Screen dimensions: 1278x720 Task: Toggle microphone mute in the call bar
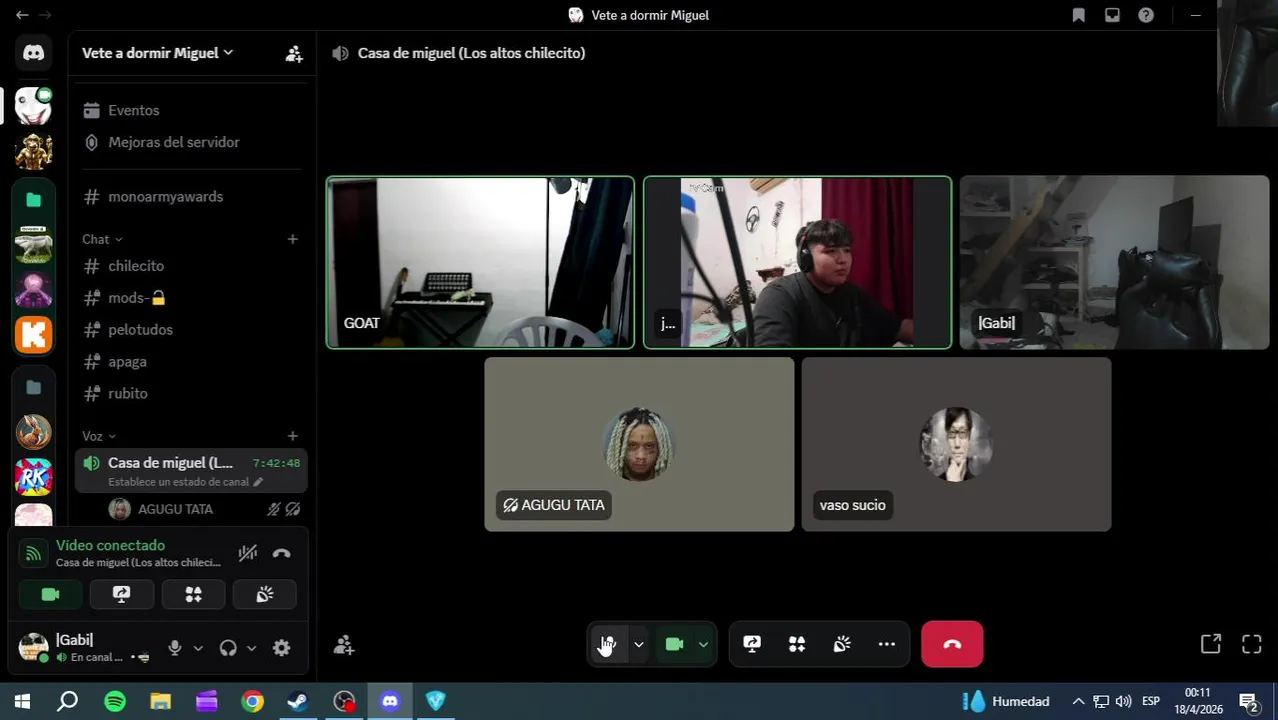pos(608,645)
